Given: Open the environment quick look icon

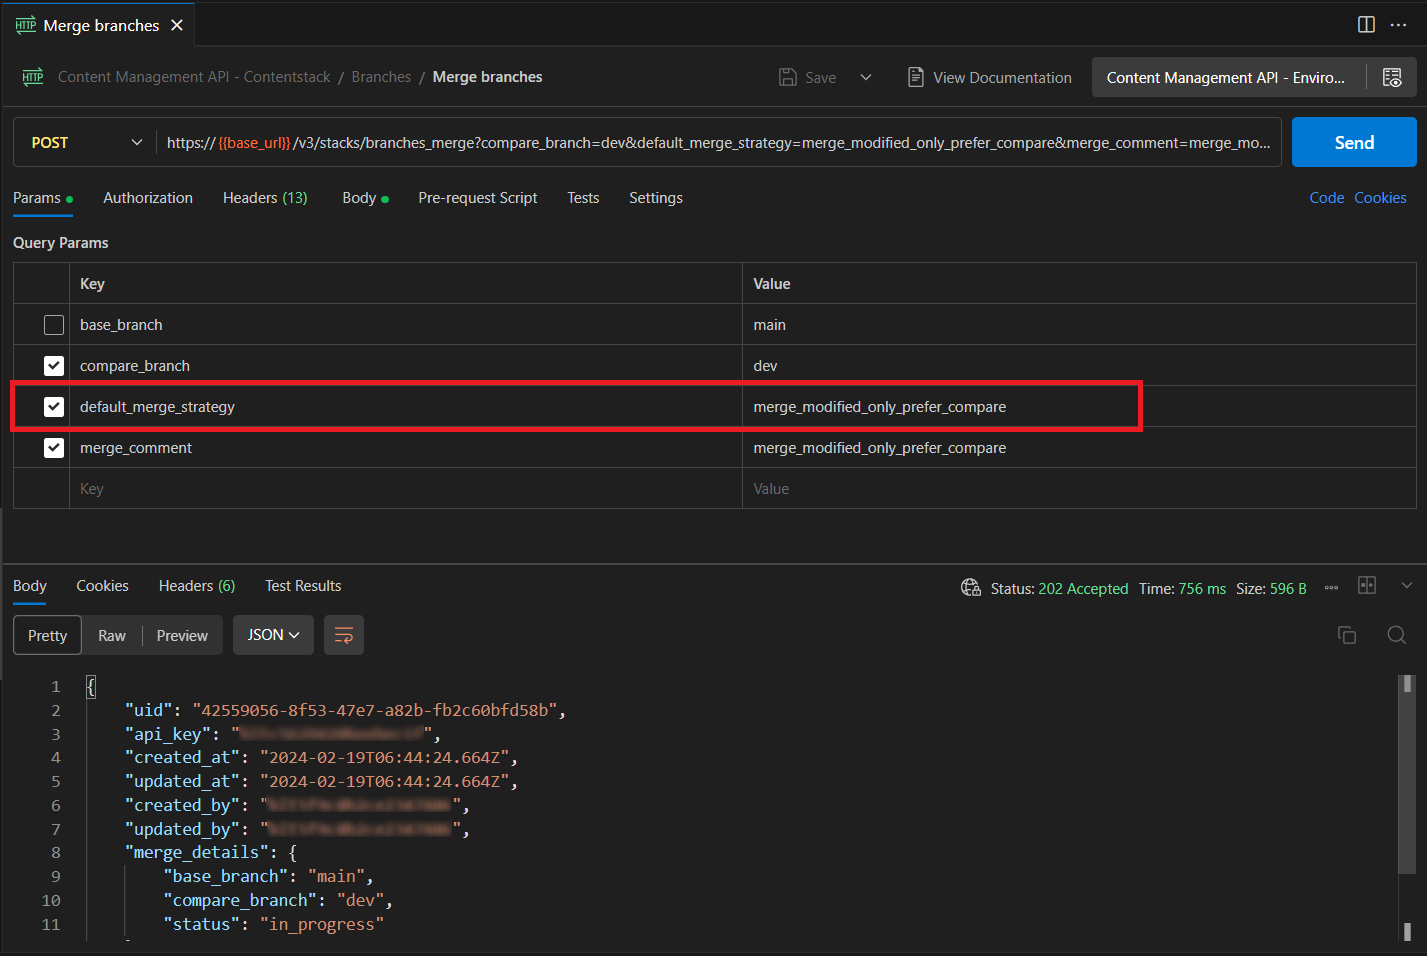Looking at the screenshot, I should (x=1392, y=77).
